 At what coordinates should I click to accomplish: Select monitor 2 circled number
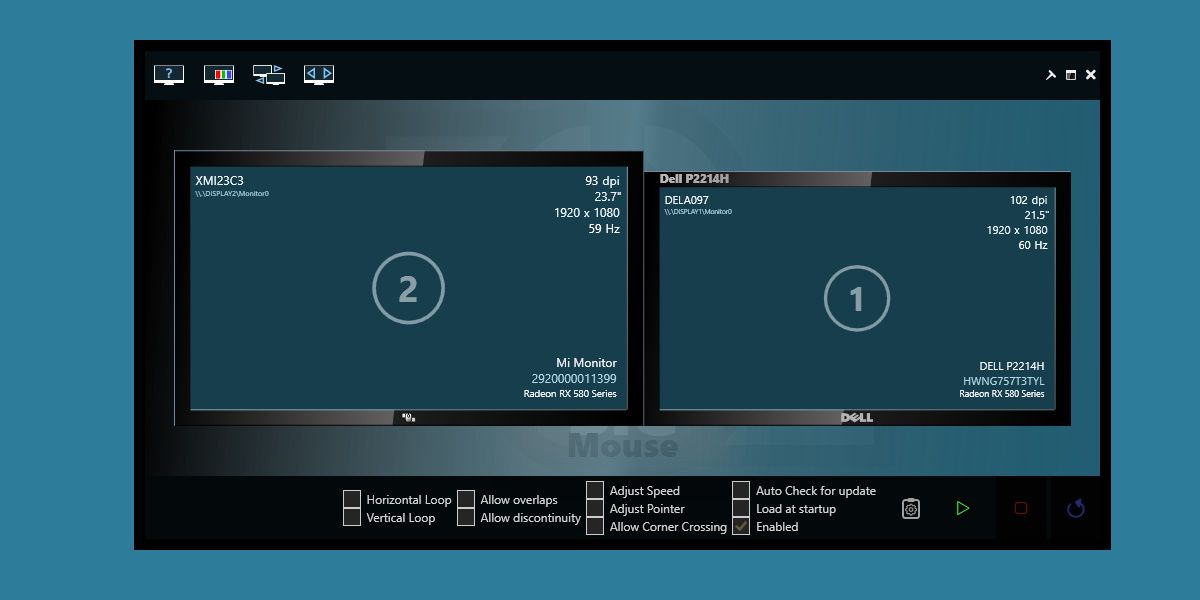click(408, 289)
